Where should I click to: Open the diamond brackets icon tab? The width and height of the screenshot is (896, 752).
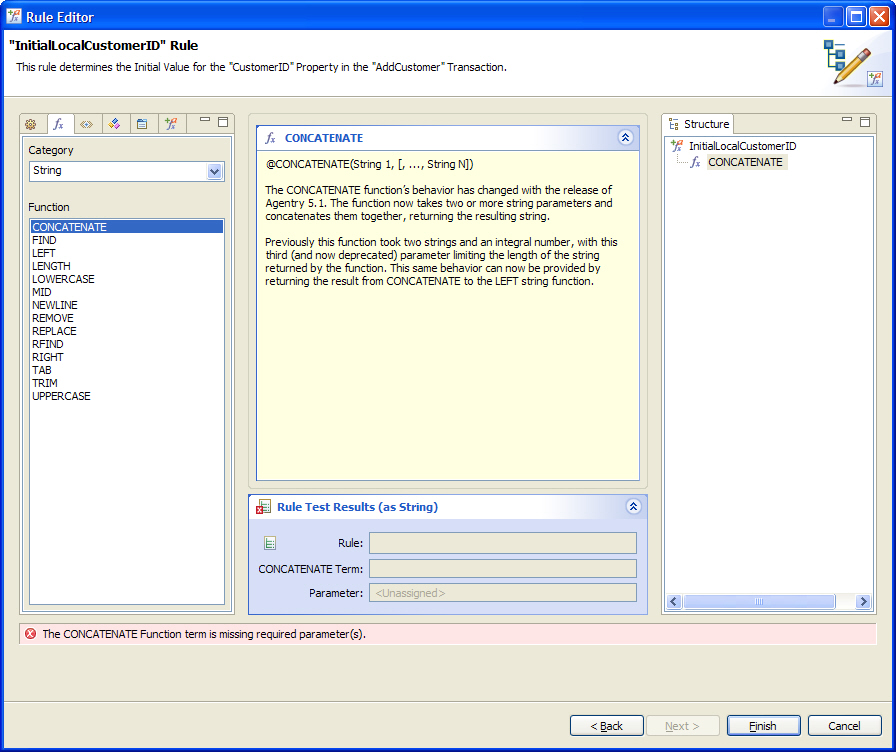click(x=87, y=124)
